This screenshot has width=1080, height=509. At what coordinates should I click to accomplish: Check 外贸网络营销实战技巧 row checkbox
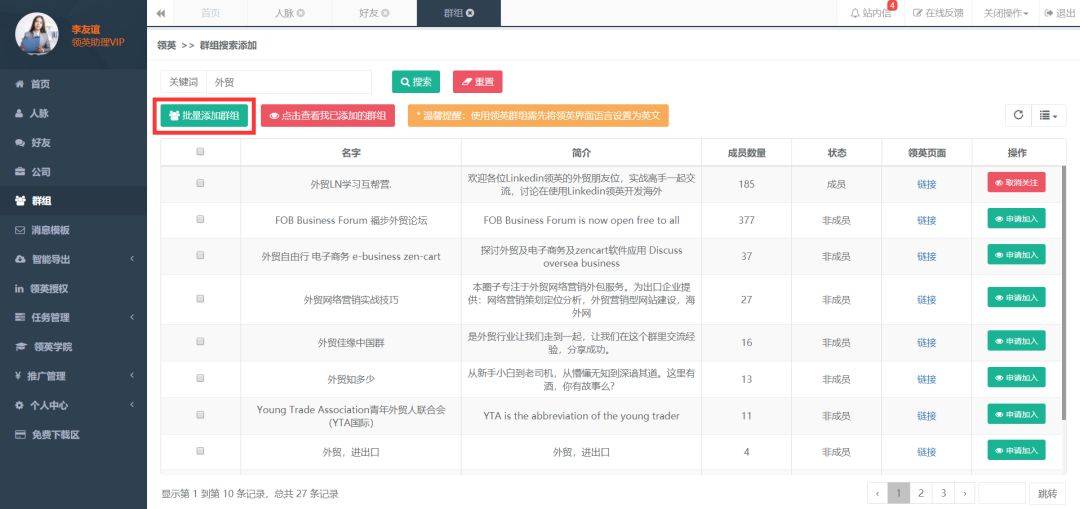click(x=200, y=299)
